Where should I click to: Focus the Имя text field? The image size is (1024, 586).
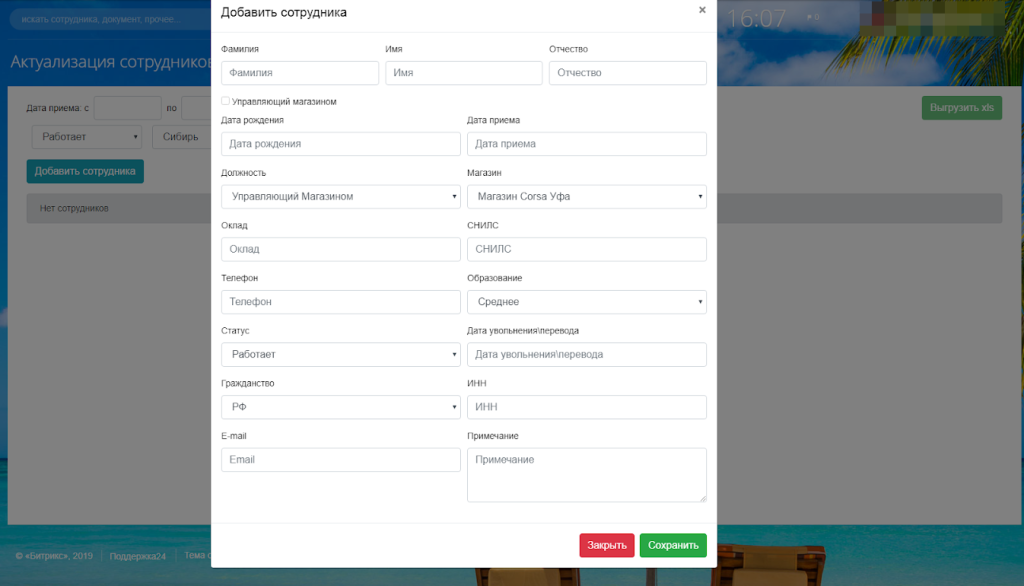click(464, 73)
